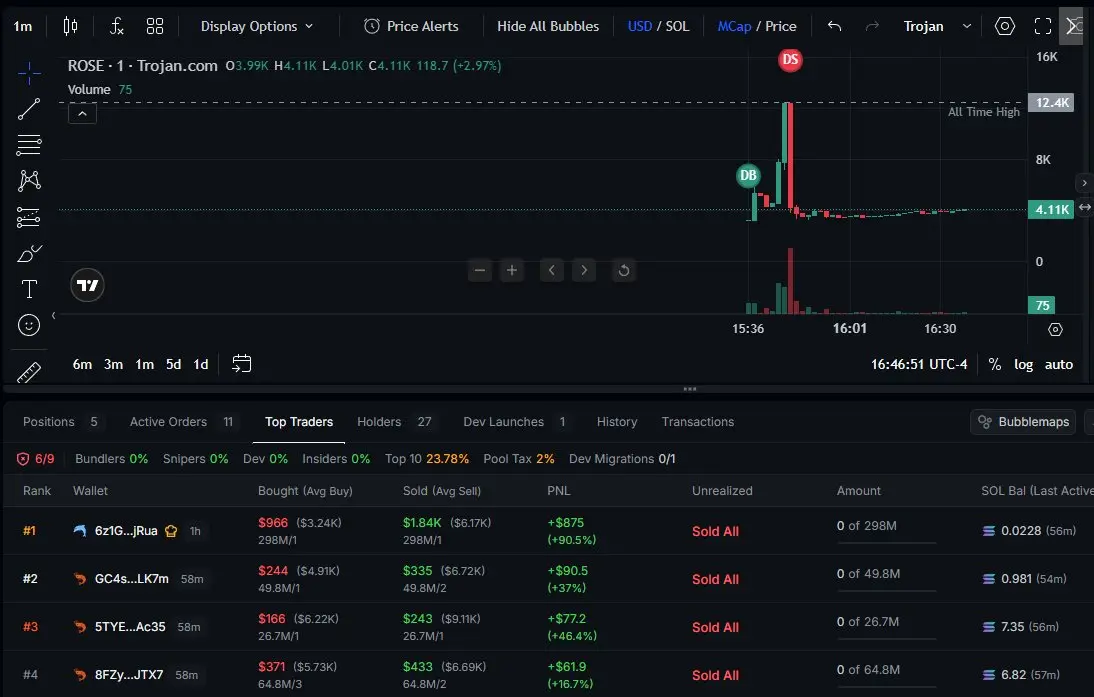Select the pattern drawing tool

29,181
